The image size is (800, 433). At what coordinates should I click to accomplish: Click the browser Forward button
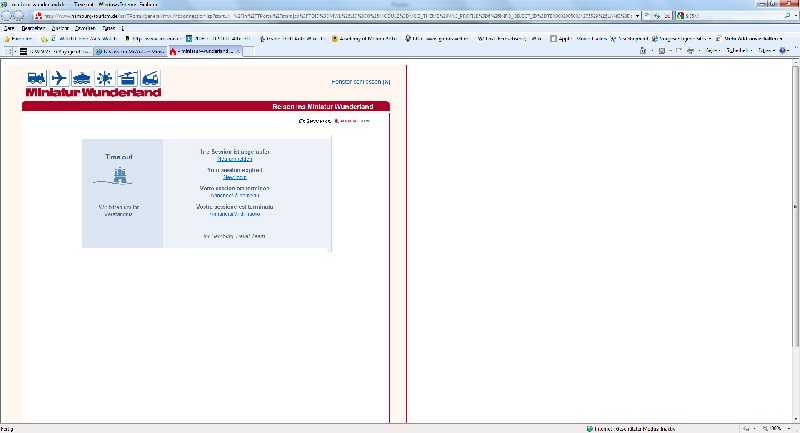(19, 16)
